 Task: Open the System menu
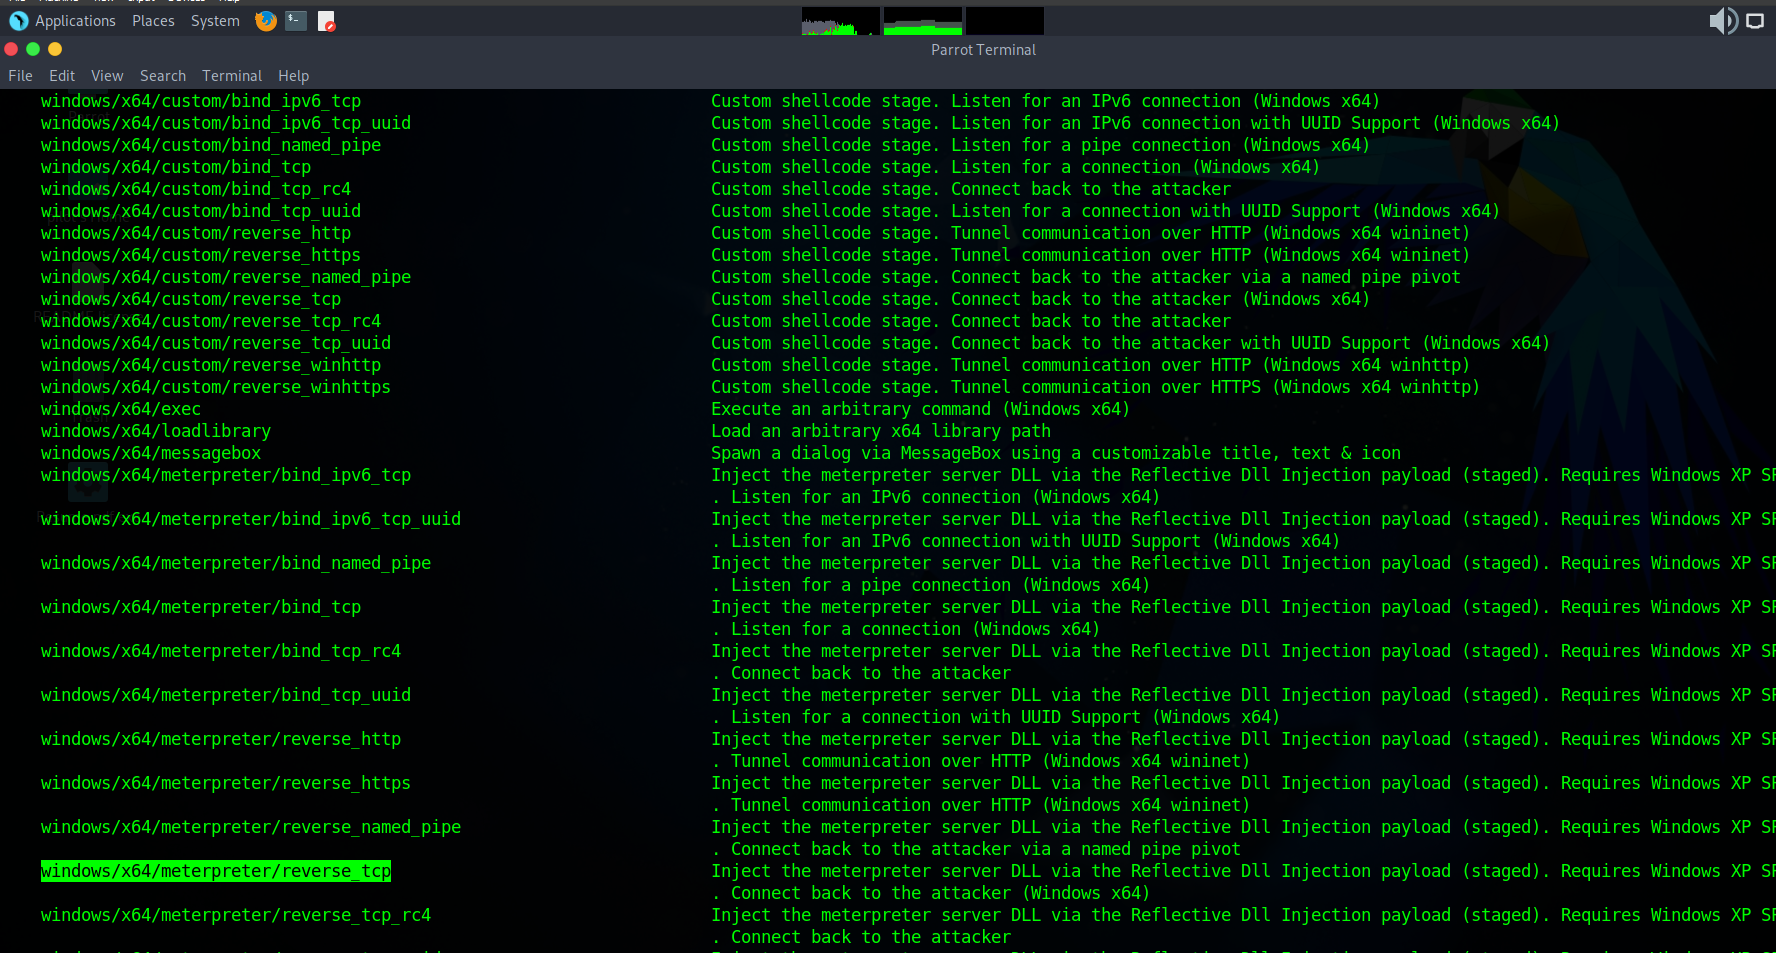point(214,20)
